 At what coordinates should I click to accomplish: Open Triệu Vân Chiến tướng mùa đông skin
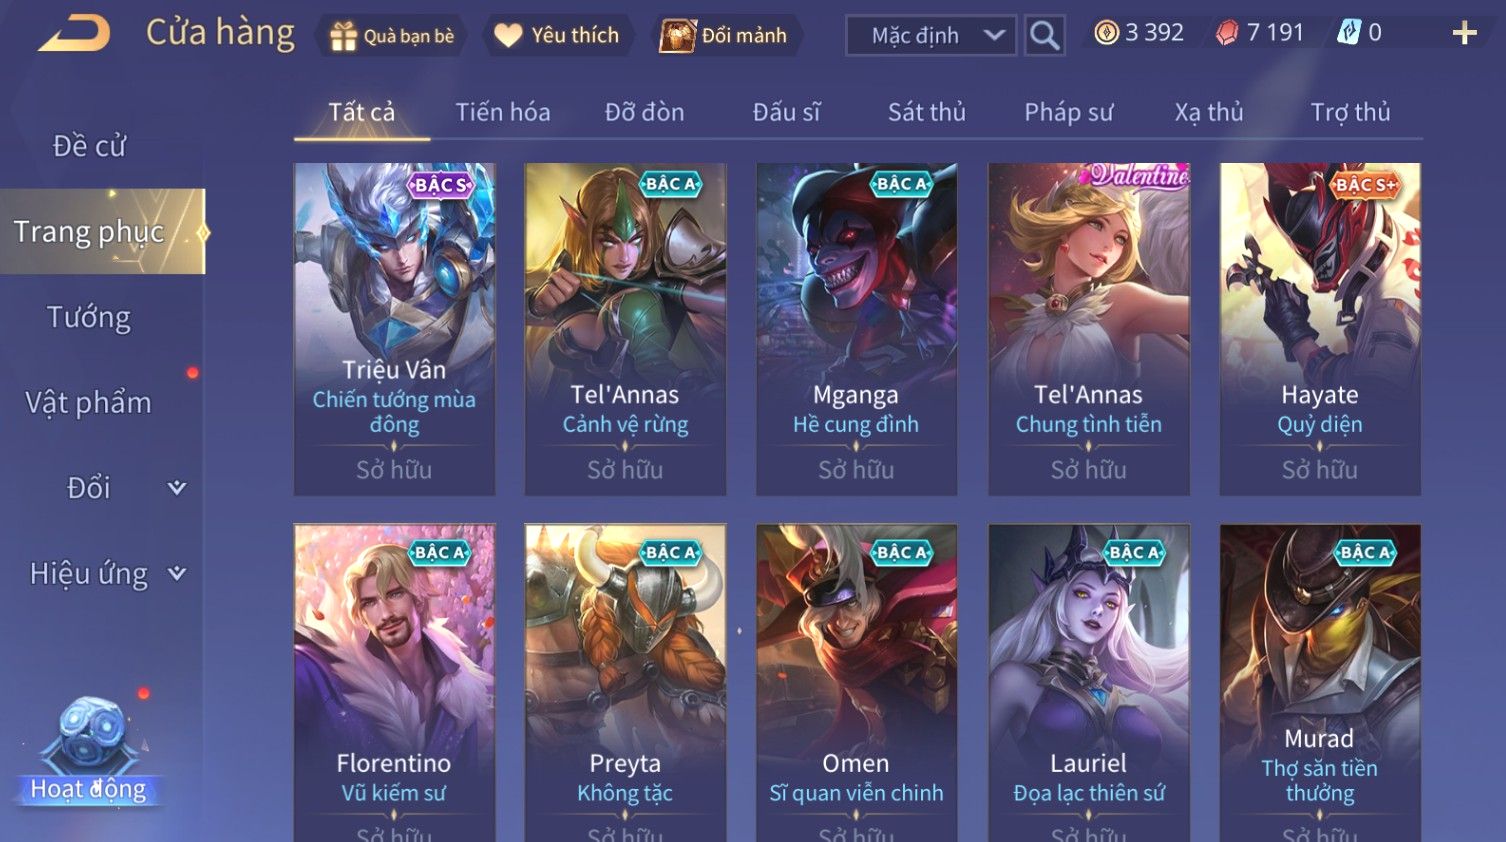click(394, 329)
